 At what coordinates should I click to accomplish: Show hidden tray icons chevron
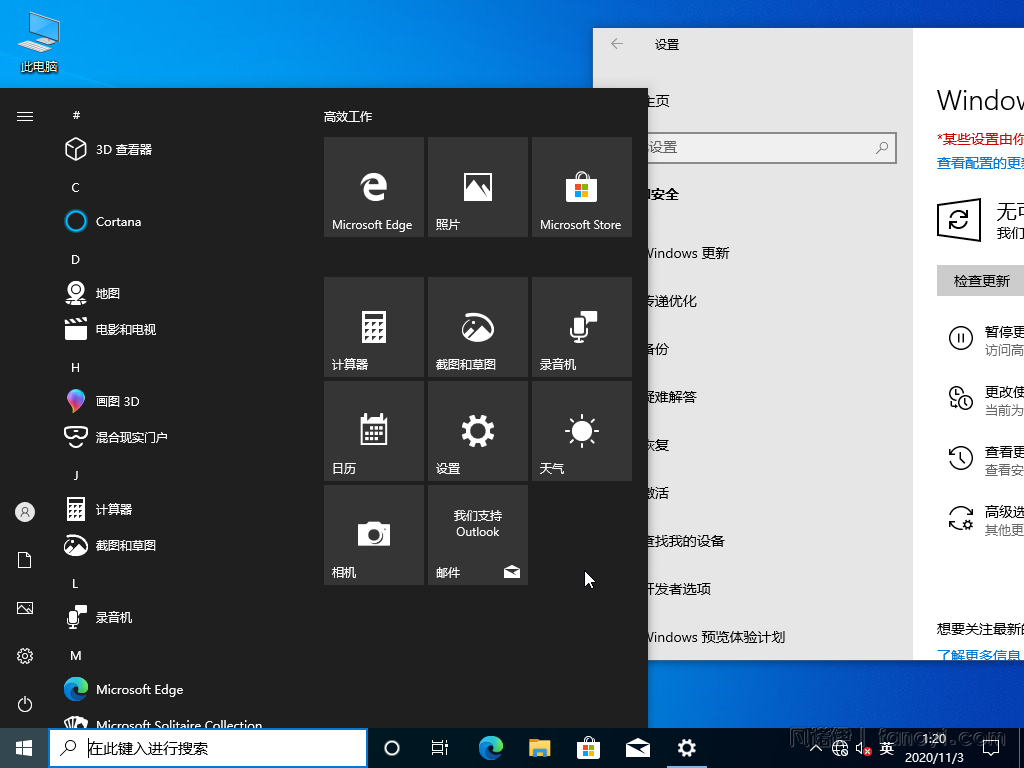[815, 748]
